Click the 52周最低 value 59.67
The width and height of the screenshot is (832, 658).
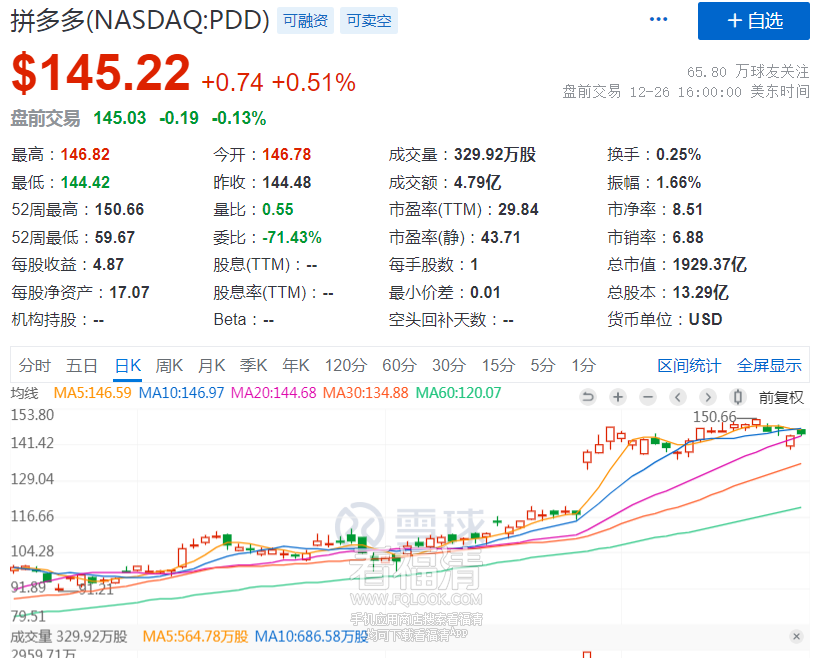click(115, 238)
